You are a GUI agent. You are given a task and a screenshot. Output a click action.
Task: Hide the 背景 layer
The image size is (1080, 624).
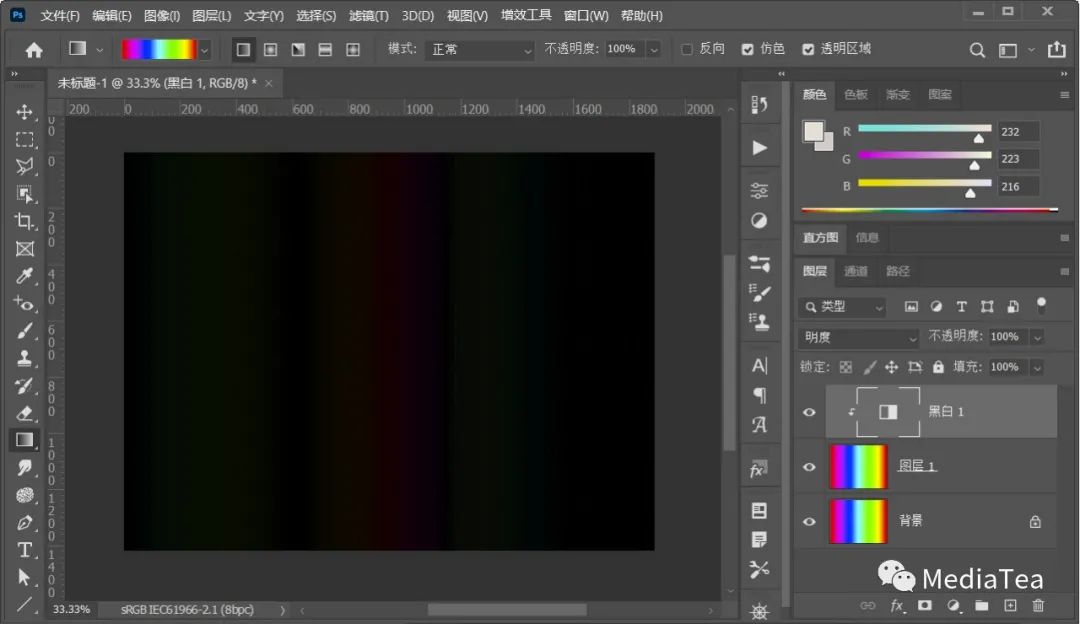pos(809,521)
